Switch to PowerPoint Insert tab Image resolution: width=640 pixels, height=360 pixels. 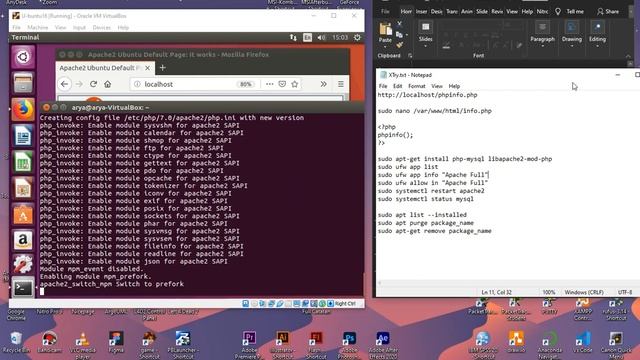(x=421, y=11)
